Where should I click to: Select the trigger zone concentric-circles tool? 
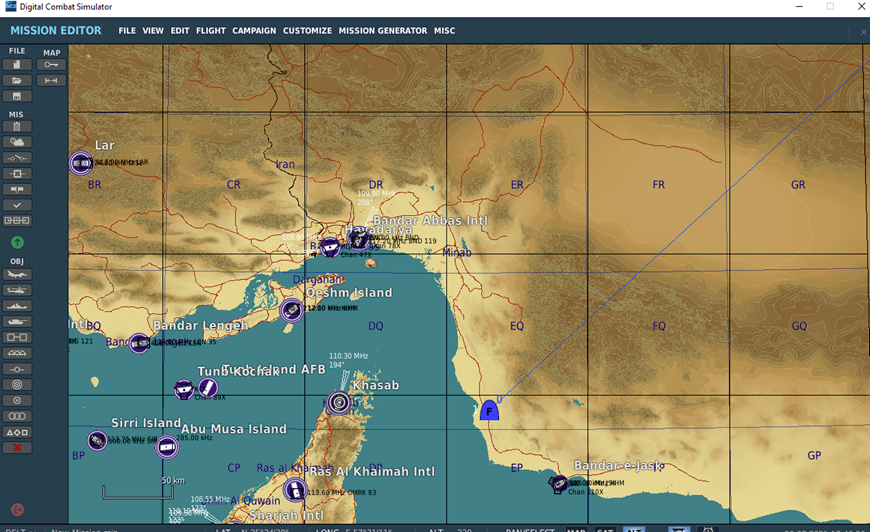coord(17,384)
